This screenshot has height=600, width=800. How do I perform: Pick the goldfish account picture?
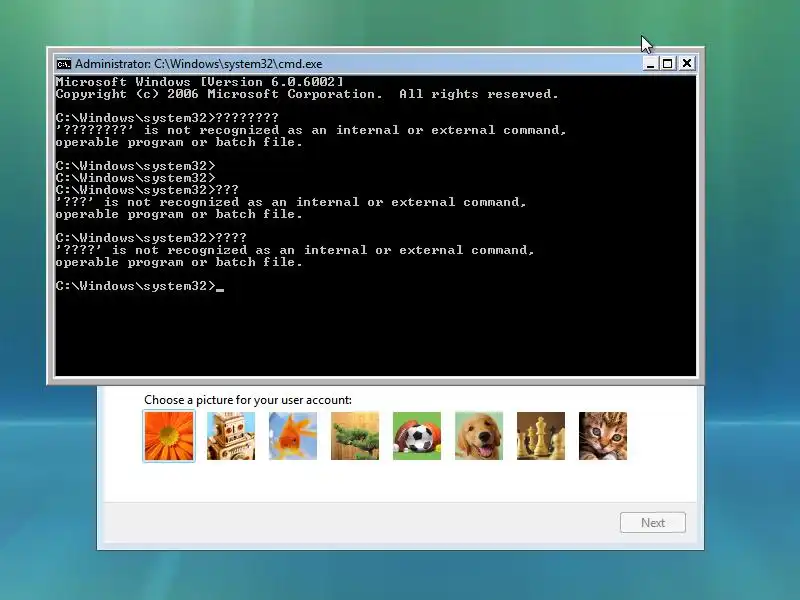(293, 436)
